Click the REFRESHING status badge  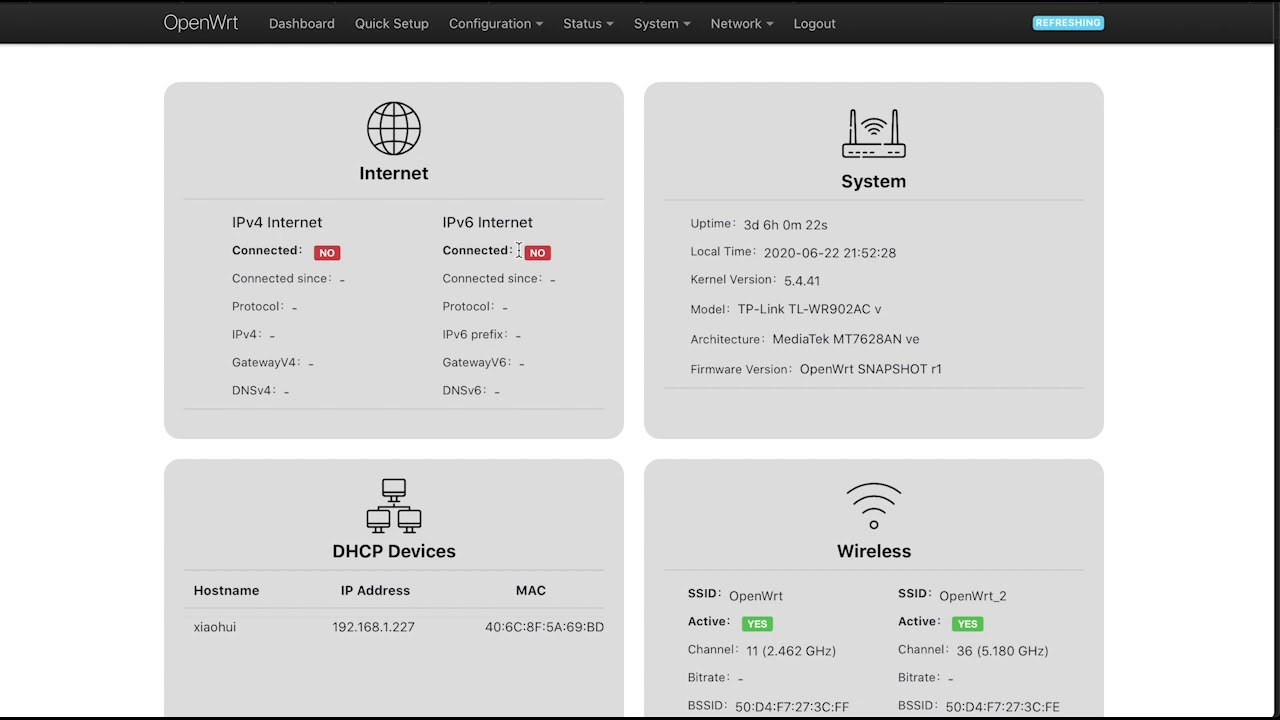pos(1068,22)
